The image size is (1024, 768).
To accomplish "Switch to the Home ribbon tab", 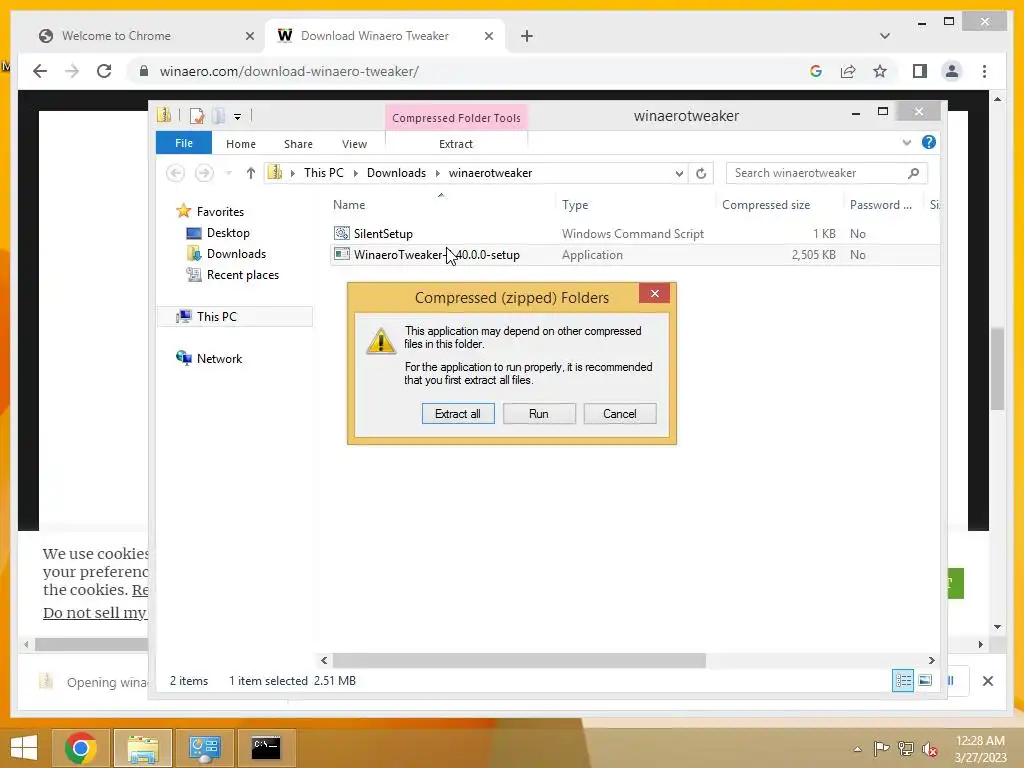I will pyautogui.click(x=241, y=144).
